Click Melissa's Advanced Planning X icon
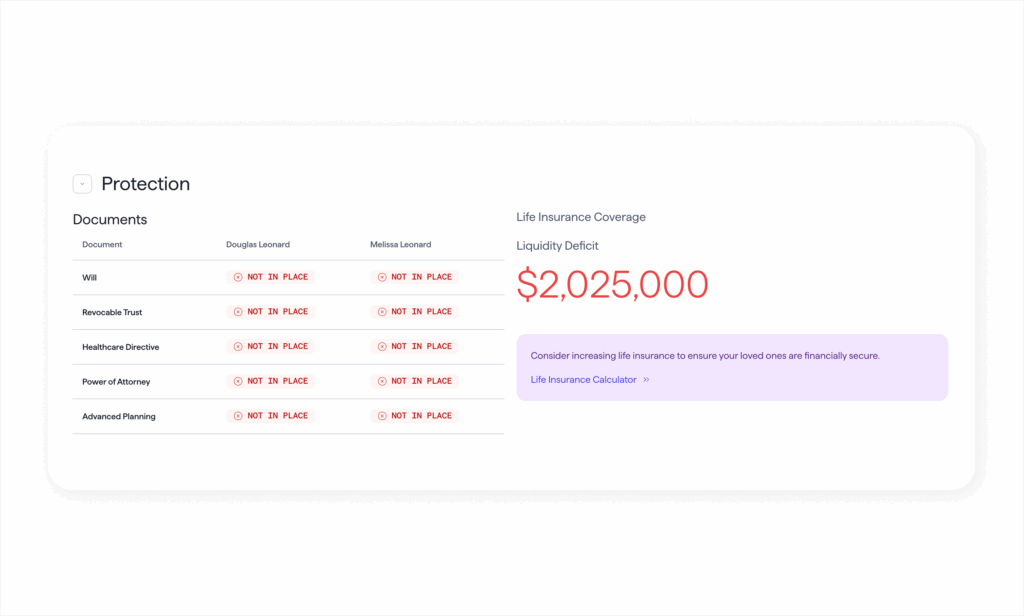The width and height of the screenshot is (1024, 616). (382, 416)
